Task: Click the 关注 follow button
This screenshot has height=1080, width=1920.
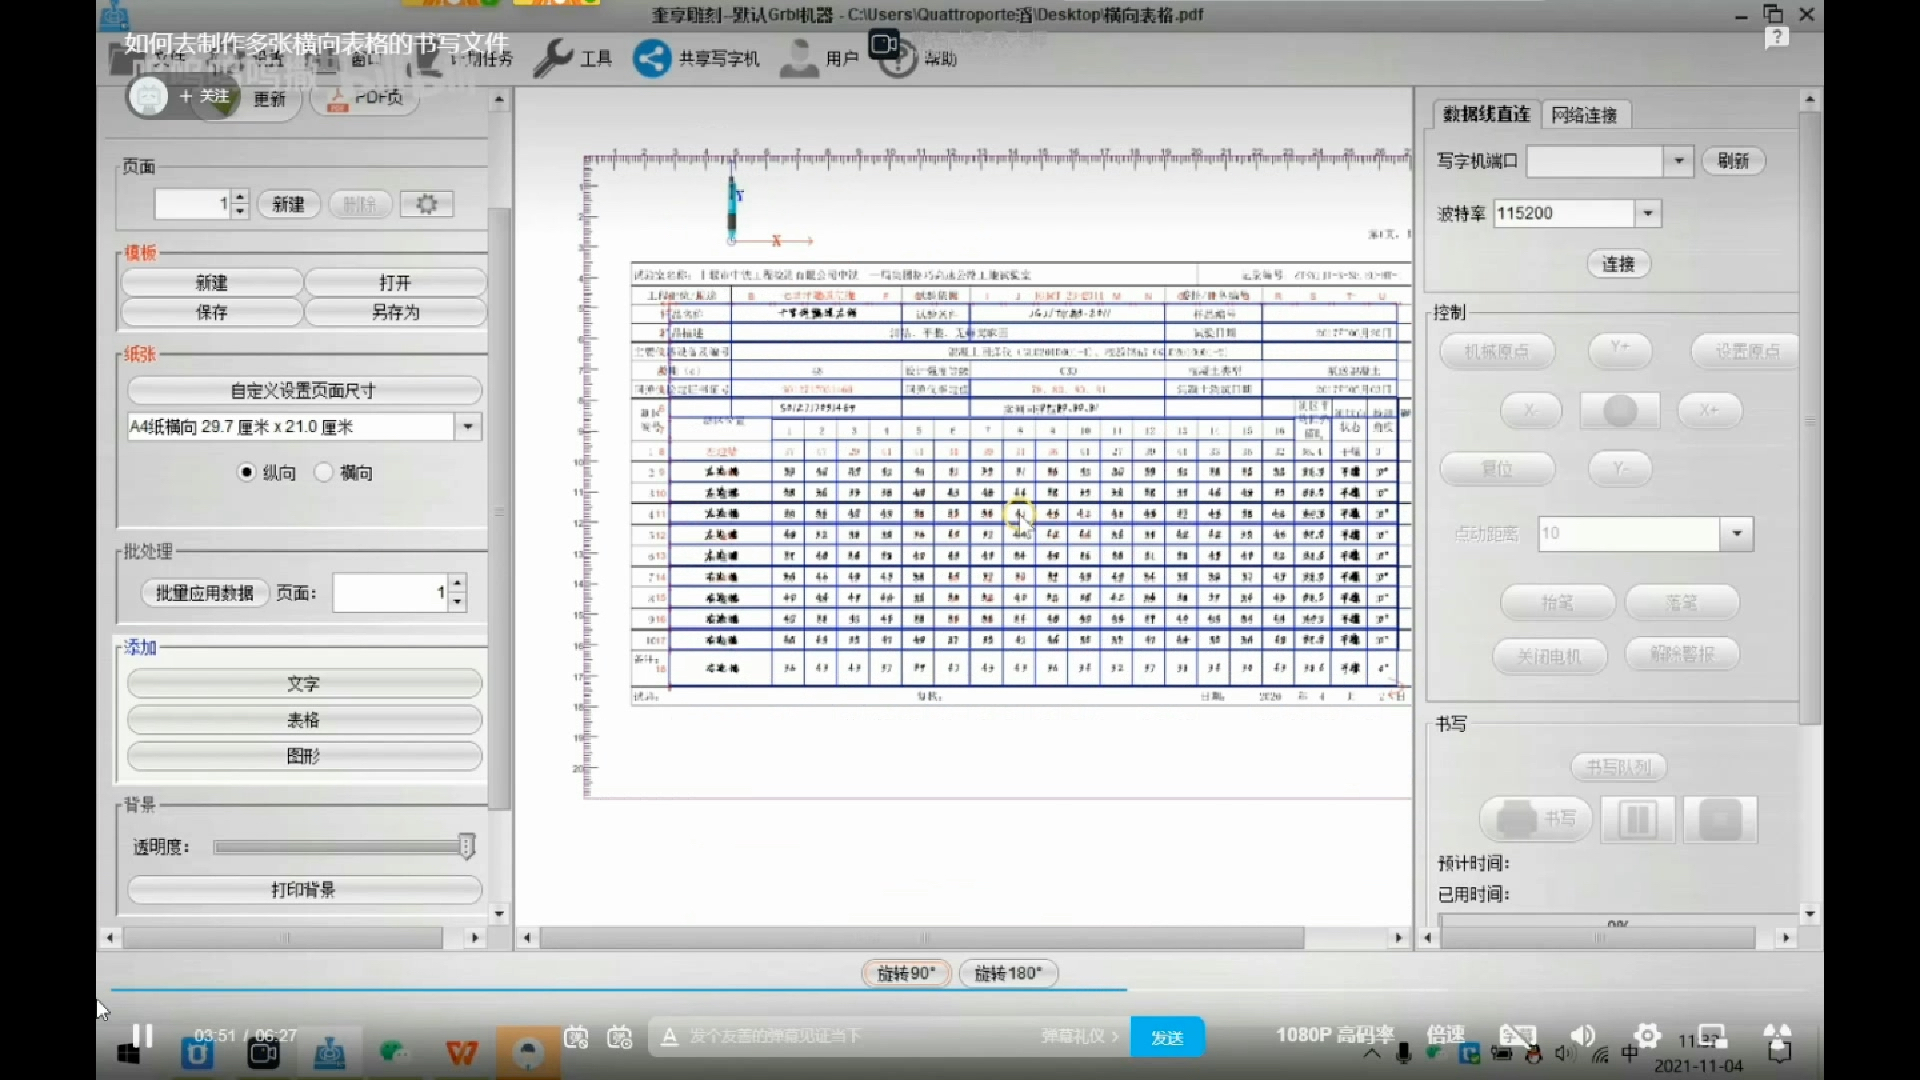Action: click(204, 96)
